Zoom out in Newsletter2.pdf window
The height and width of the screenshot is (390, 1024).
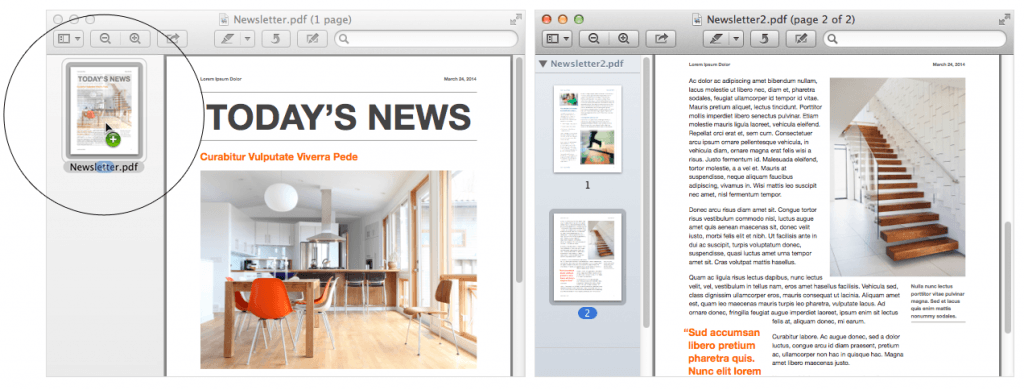[x=594, y=39]
